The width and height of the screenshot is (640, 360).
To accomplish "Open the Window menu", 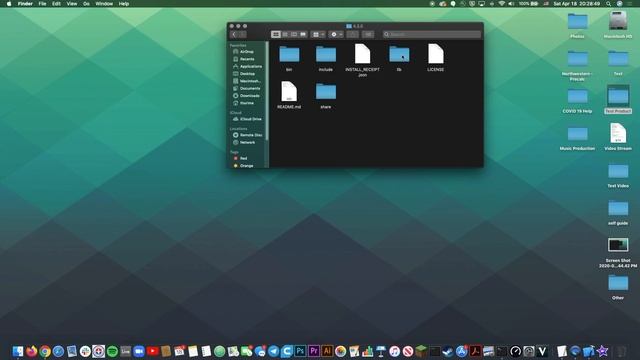I will (x=104, y=4).
